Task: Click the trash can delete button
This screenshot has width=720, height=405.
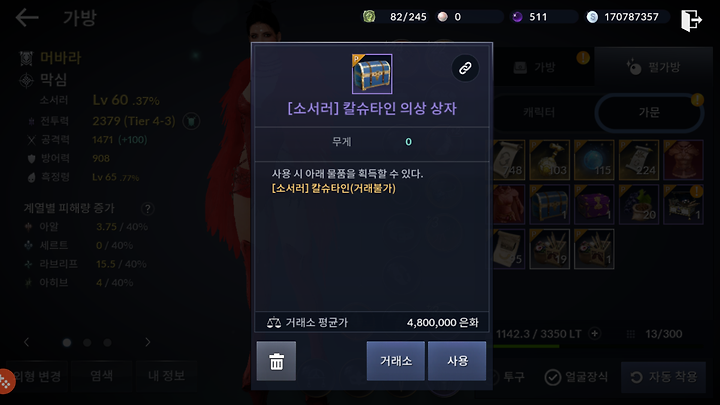Action: [276, 361]
